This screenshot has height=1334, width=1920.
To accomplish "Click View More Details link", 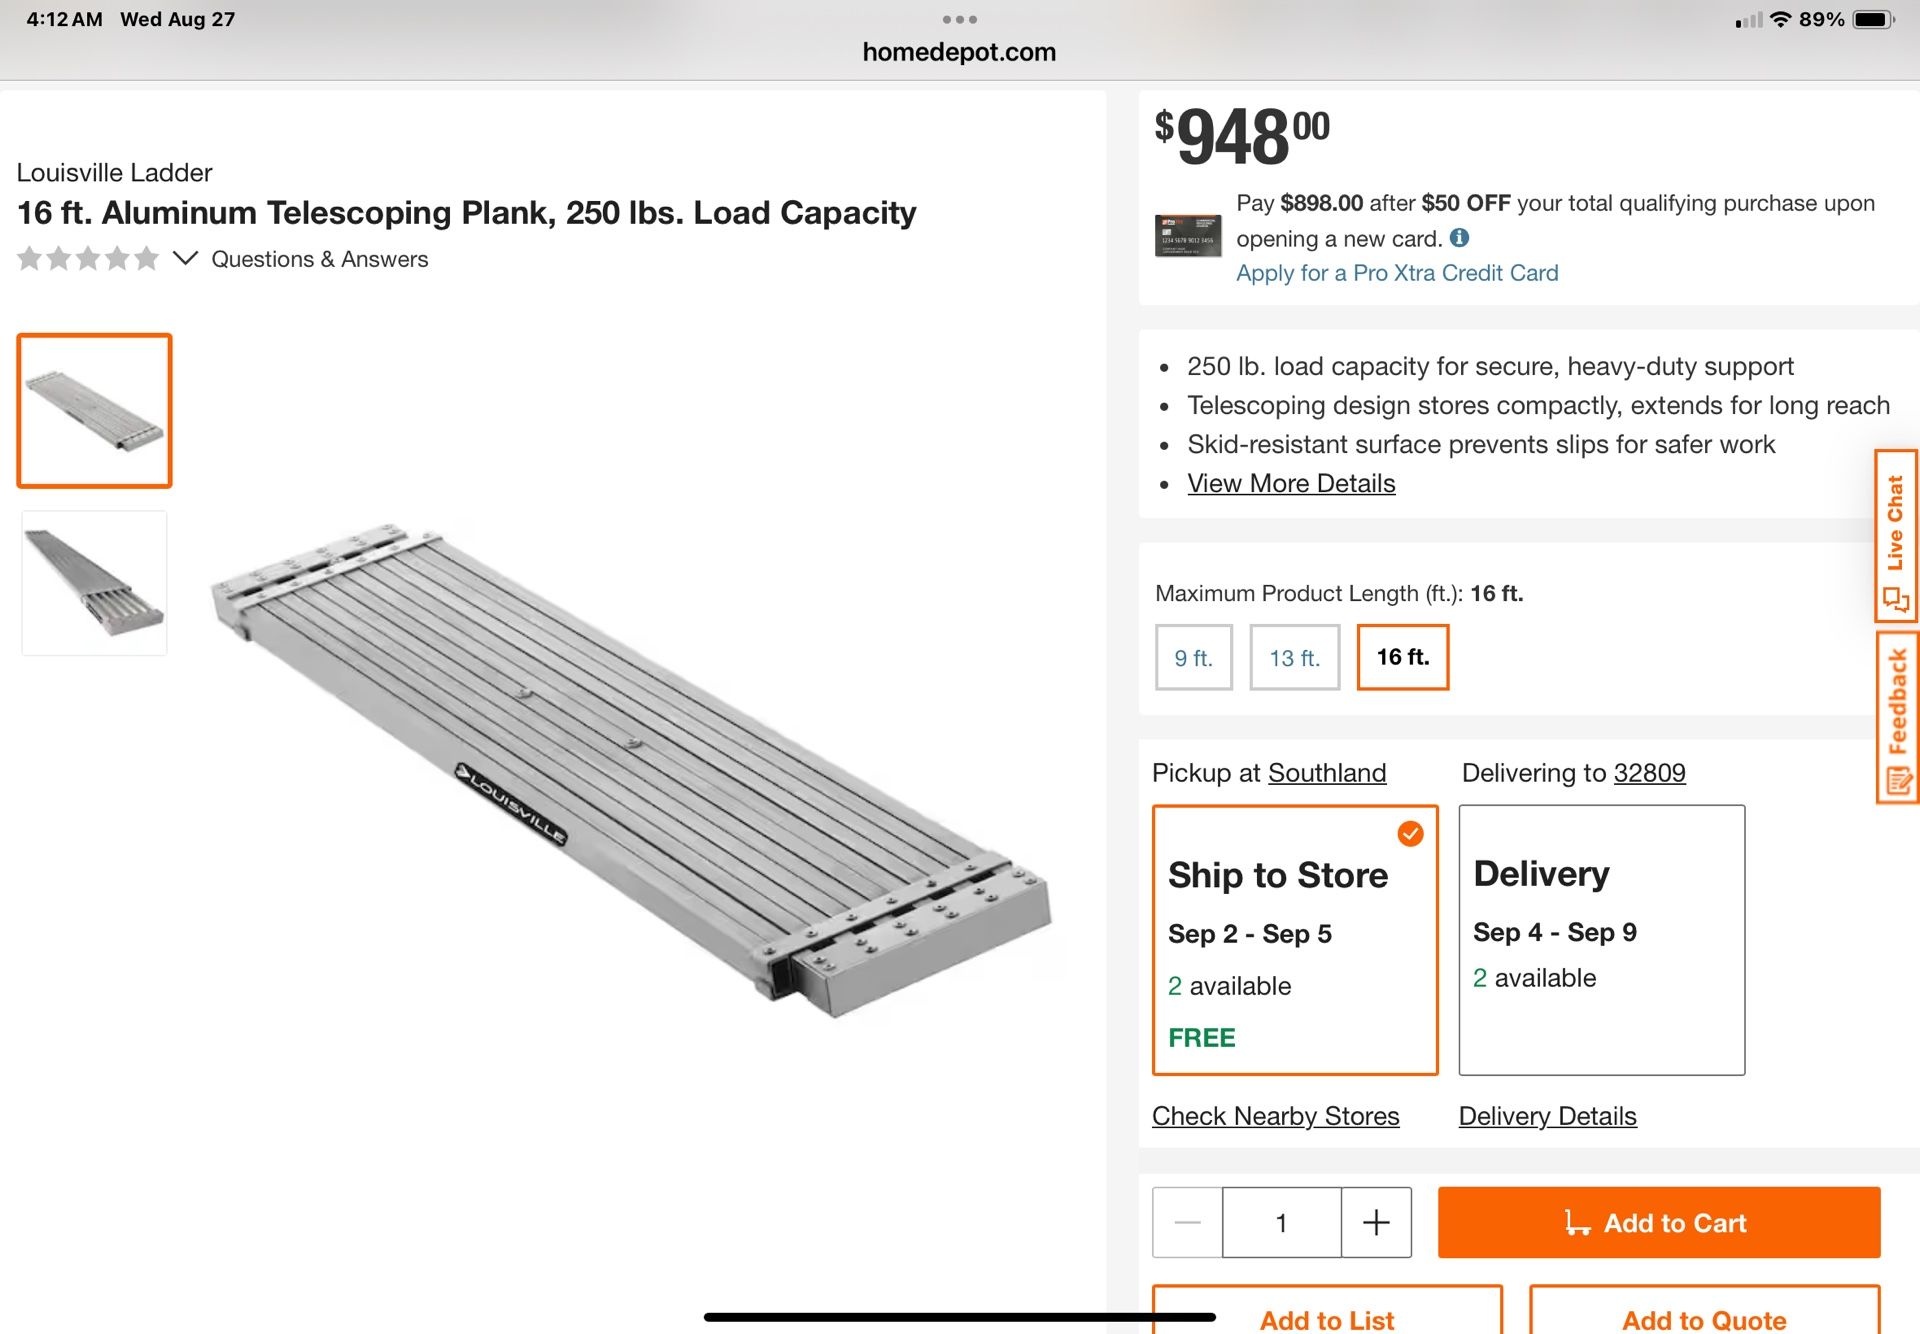I will [1291, 483].
